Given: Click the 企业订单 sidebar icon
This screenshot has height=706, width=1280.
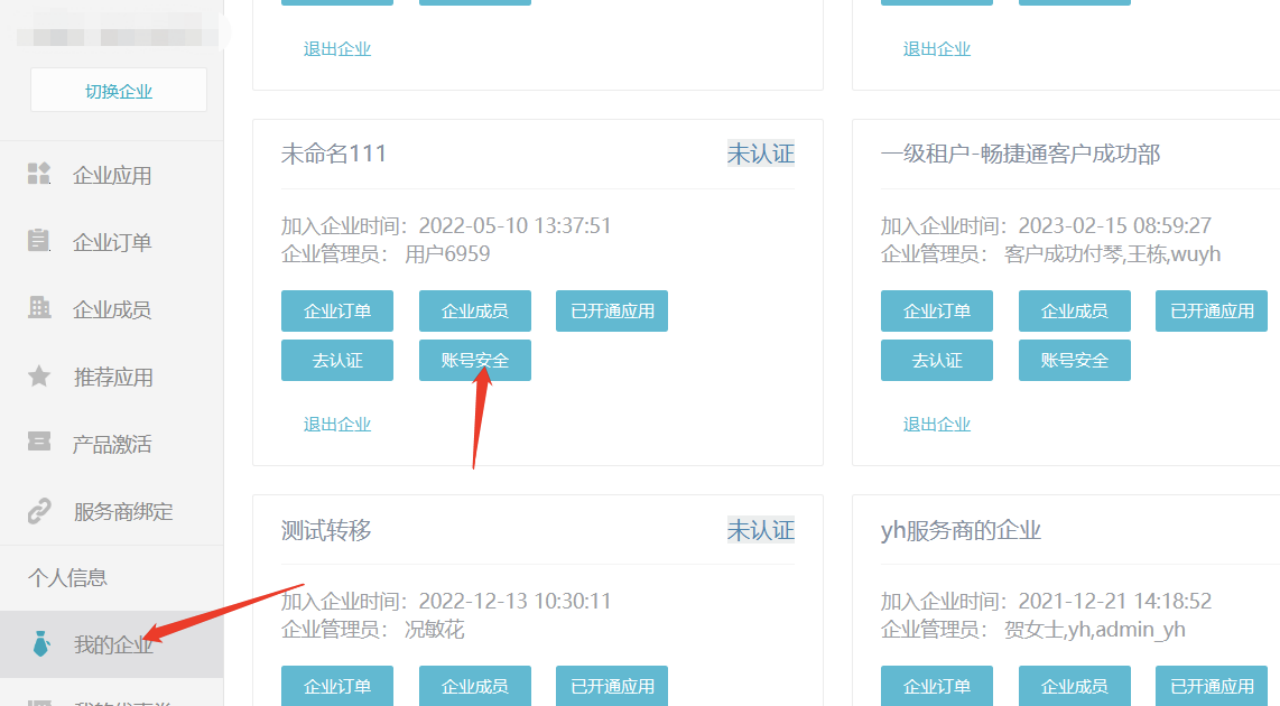Looking at the screenshot, I should (39, 241).
